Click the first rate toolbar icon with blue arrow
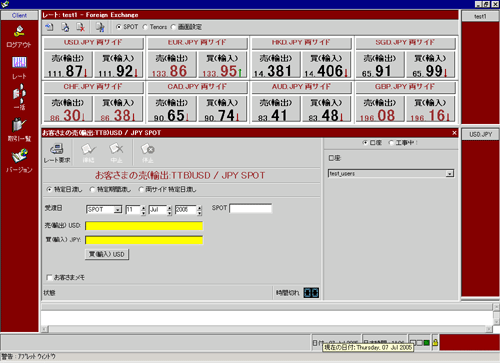The image size is (500, 363). 49,27
